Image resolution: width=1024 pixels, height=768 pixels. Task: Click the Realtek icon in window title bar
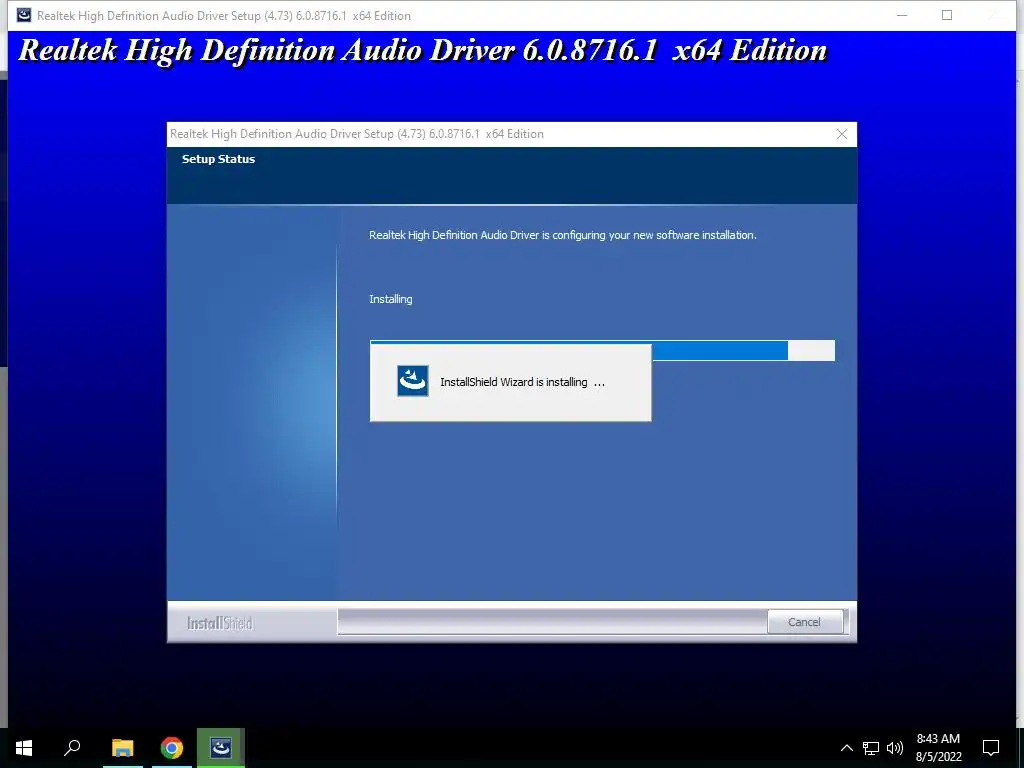tap(24, 15)
